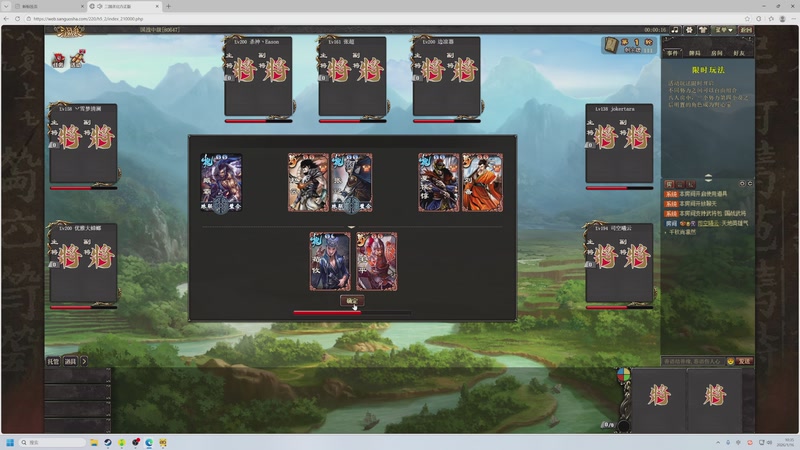
Task: Click player Eason's general panel
Action: tap(258, 77)
